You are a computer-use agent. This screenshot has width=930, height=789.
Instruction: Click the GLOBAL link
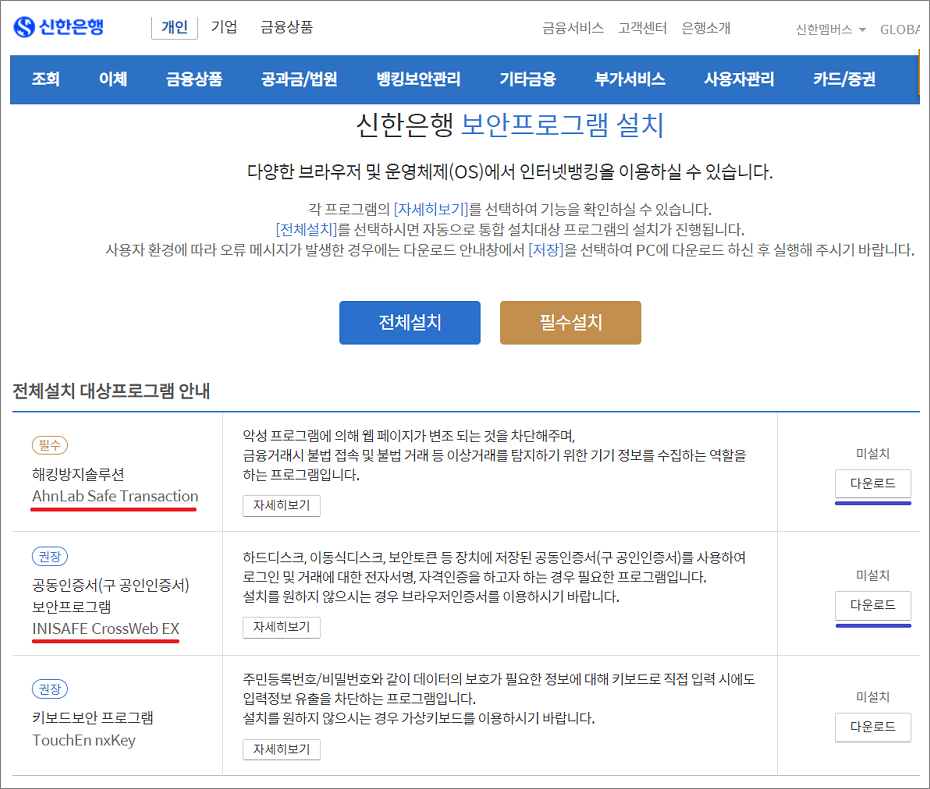900,30
